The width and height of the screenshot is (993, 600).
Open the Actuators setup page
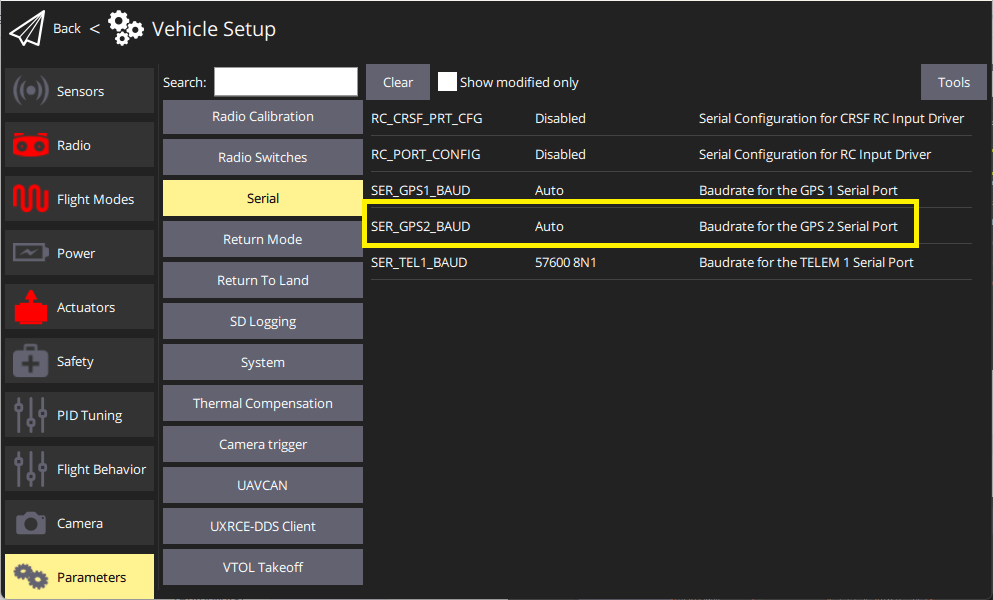tap(79, 307)
